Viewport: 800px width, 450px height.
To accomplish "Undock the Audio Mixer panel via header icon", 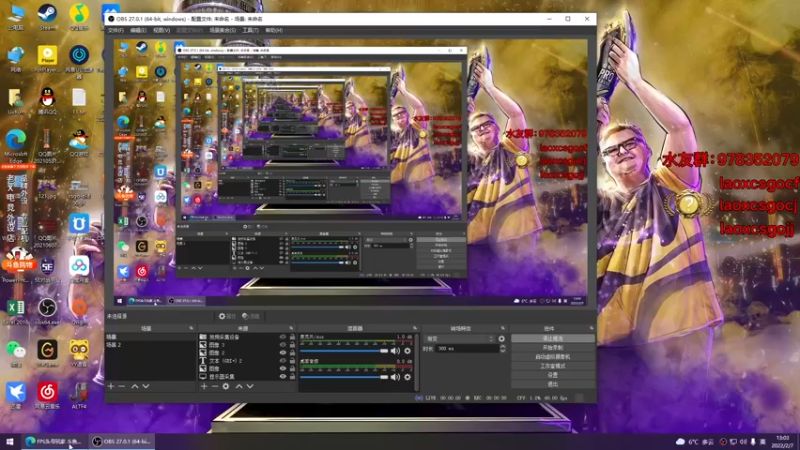I will [415, 328].
